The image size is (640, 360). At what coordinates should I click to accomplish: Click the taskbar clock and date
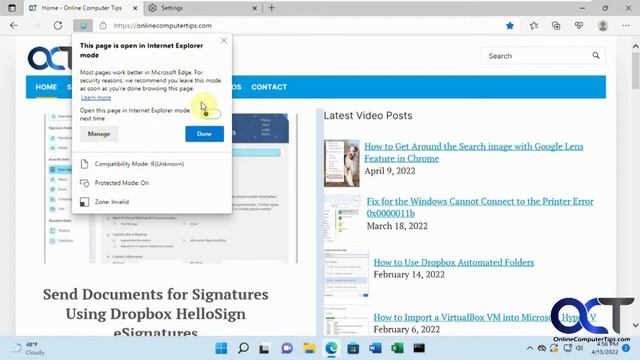point(605,348)
